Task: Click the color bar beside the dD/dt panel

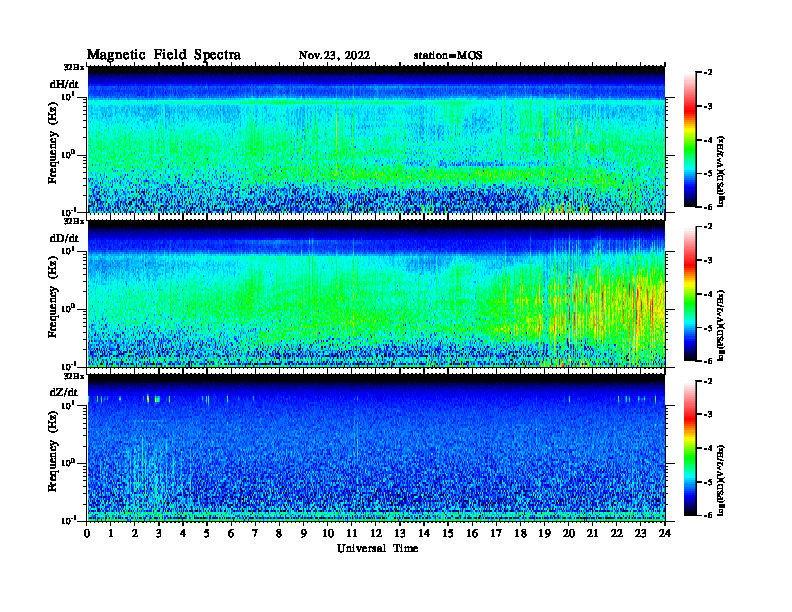Action: click(x=689, y=294)
